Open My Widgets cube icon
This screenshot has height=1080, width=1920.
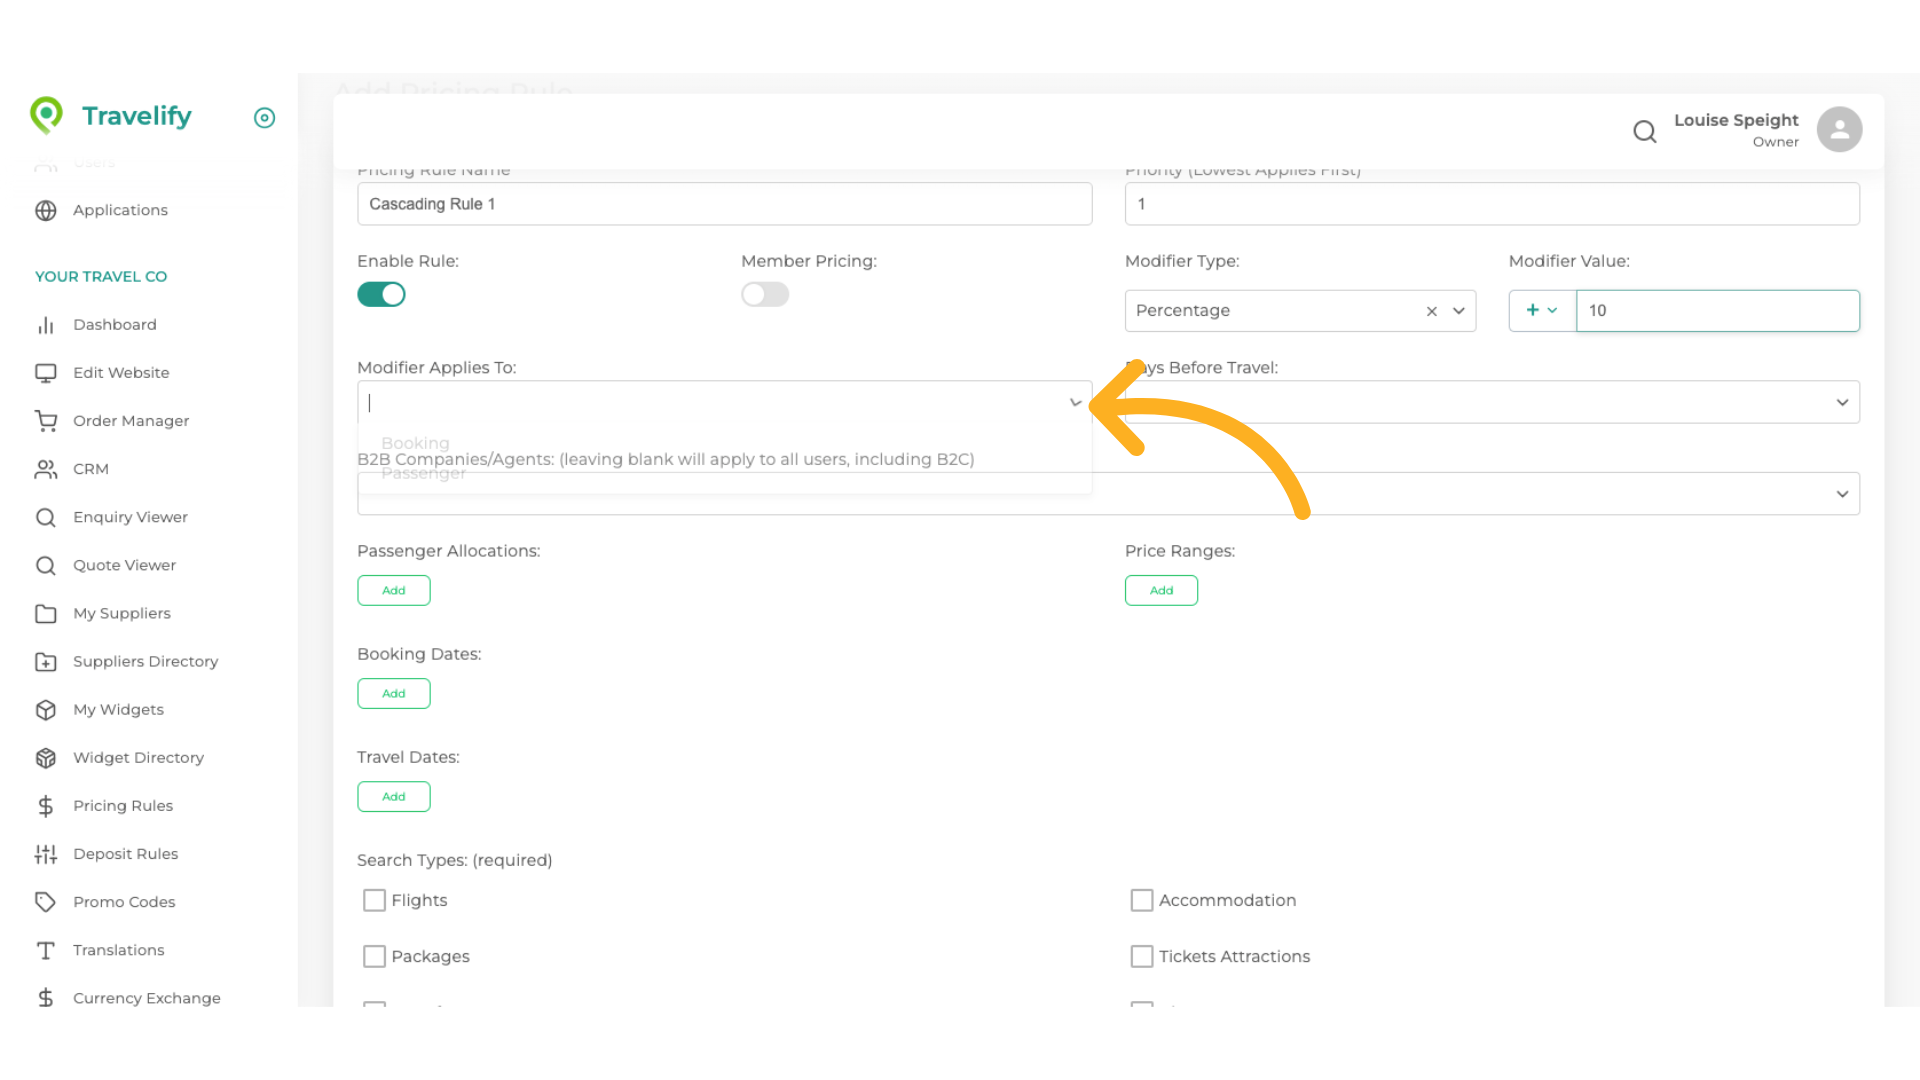click(46, 710)
